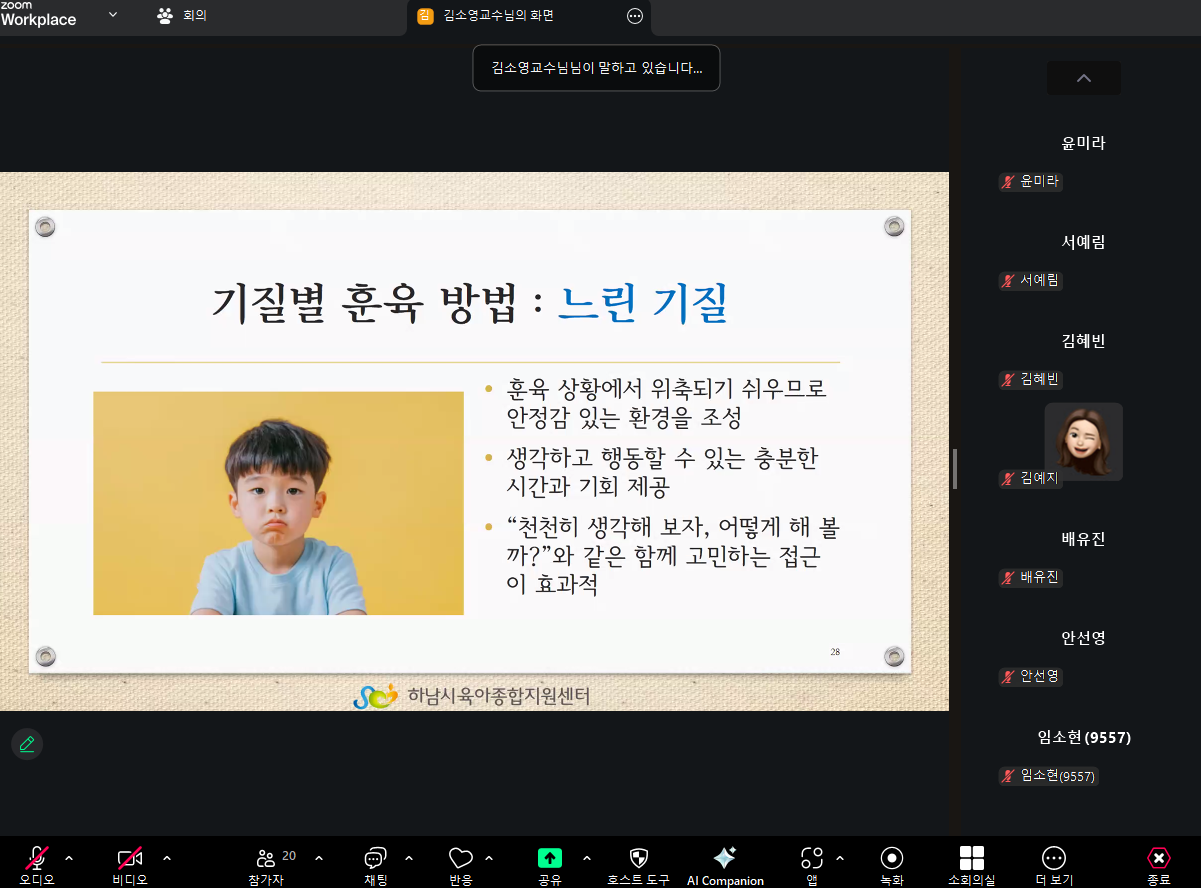The width and height of the screenshot is (1201, 888).
Task: Unmute microphone with 오디오 toggle
Action: coord(37,859)
